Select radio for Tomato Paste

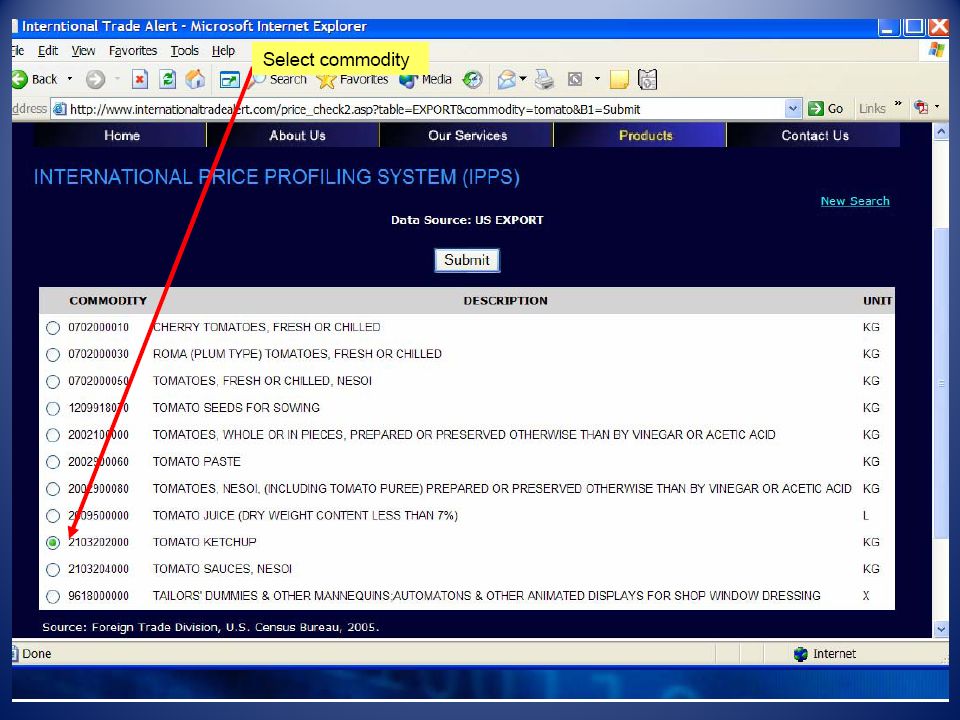coord(53,462)
